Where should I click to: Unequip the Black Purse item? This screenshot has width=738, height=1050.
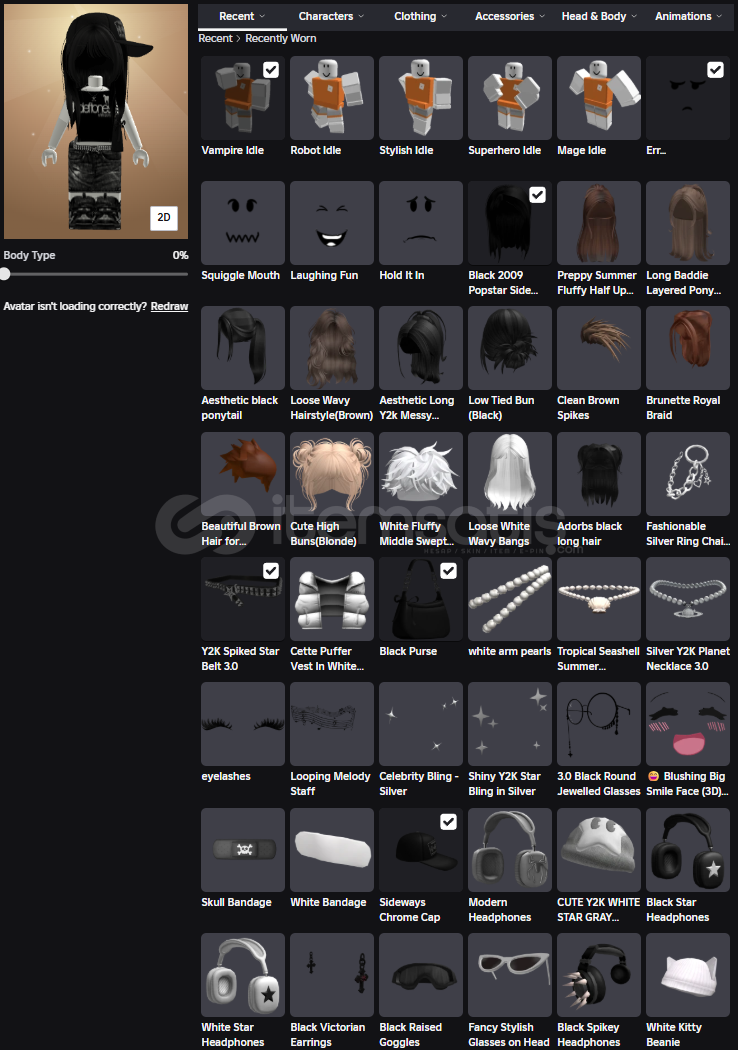click(448, 571)
